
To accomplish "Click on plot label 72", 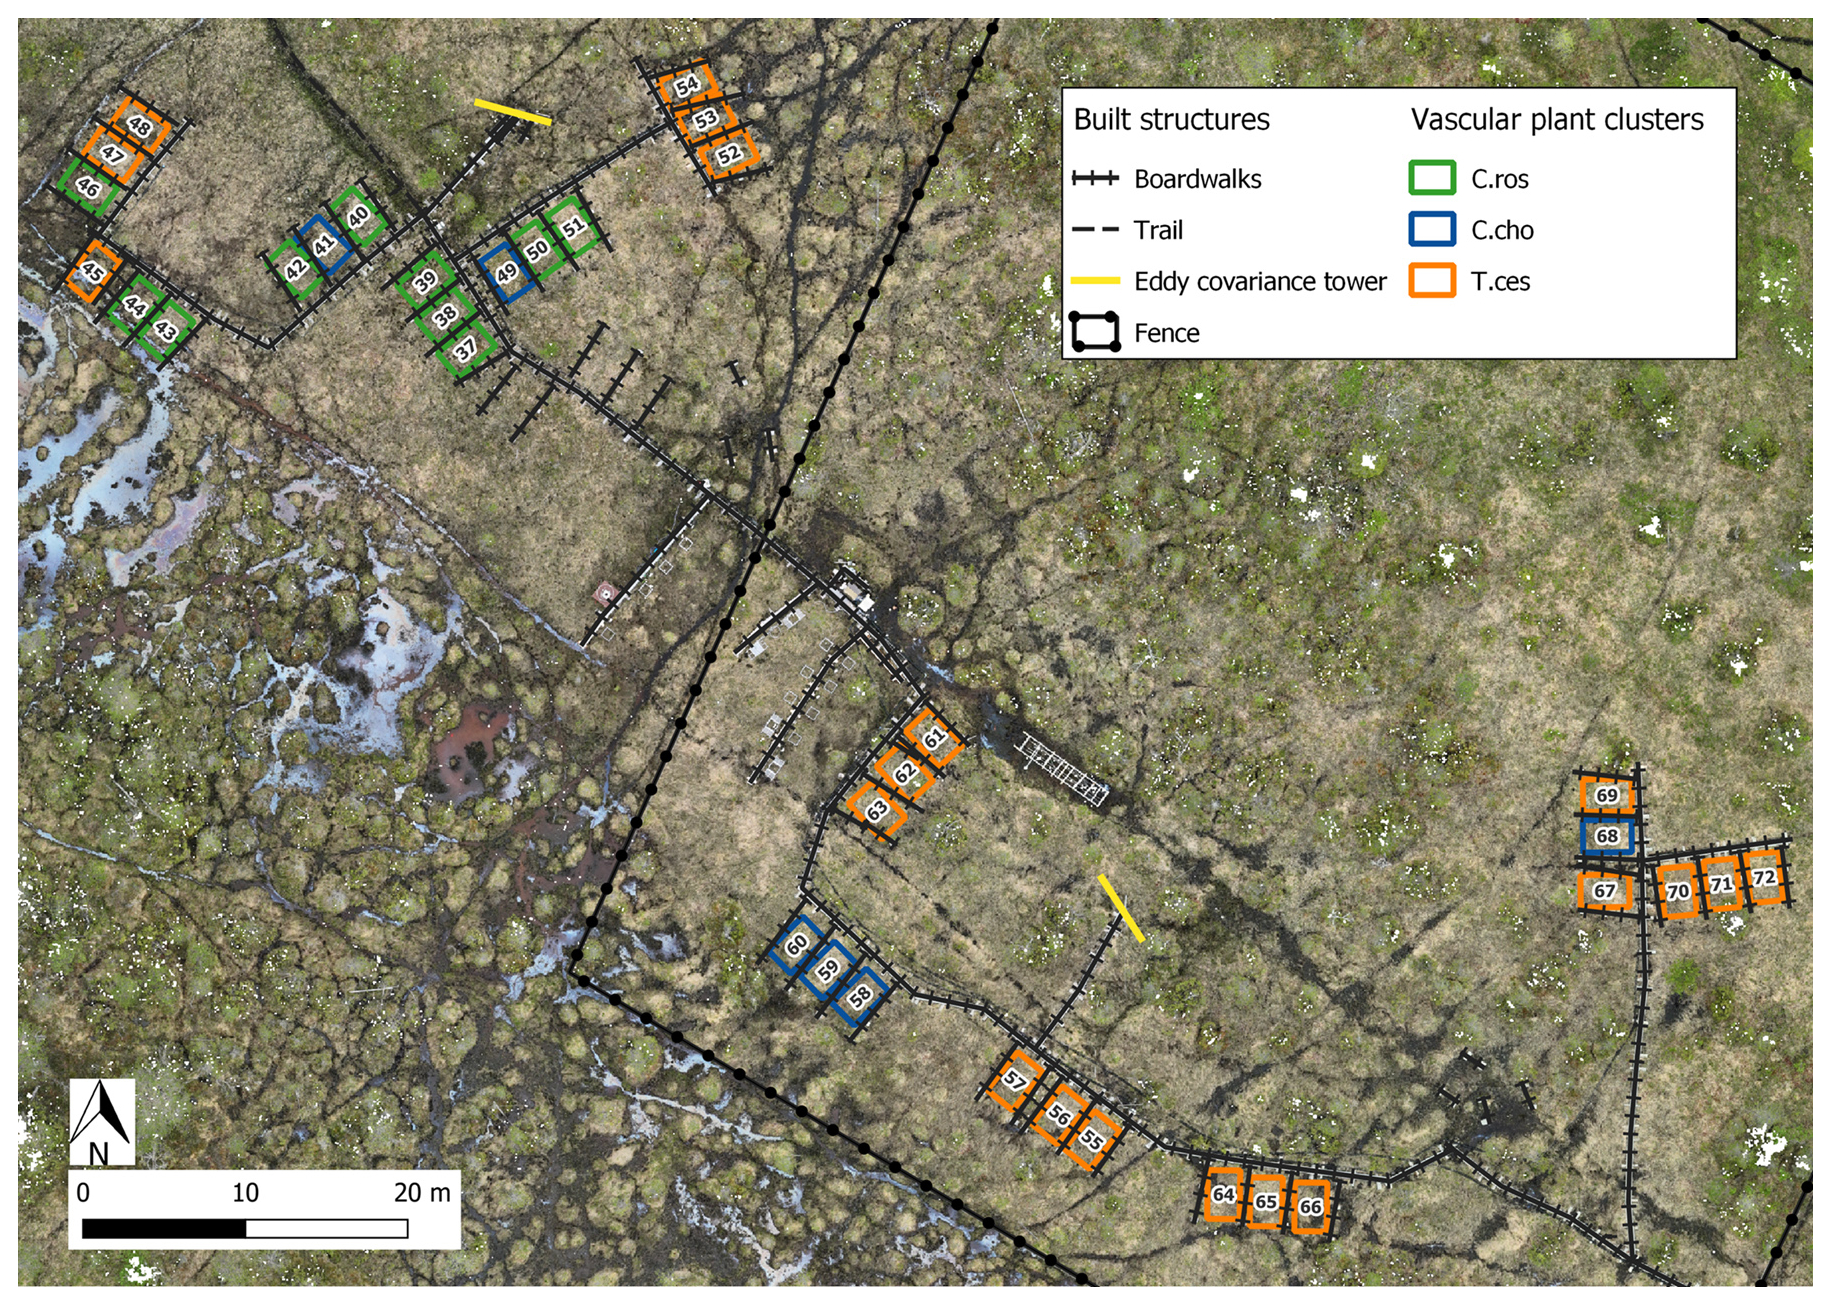I will tap(1764, 878).
